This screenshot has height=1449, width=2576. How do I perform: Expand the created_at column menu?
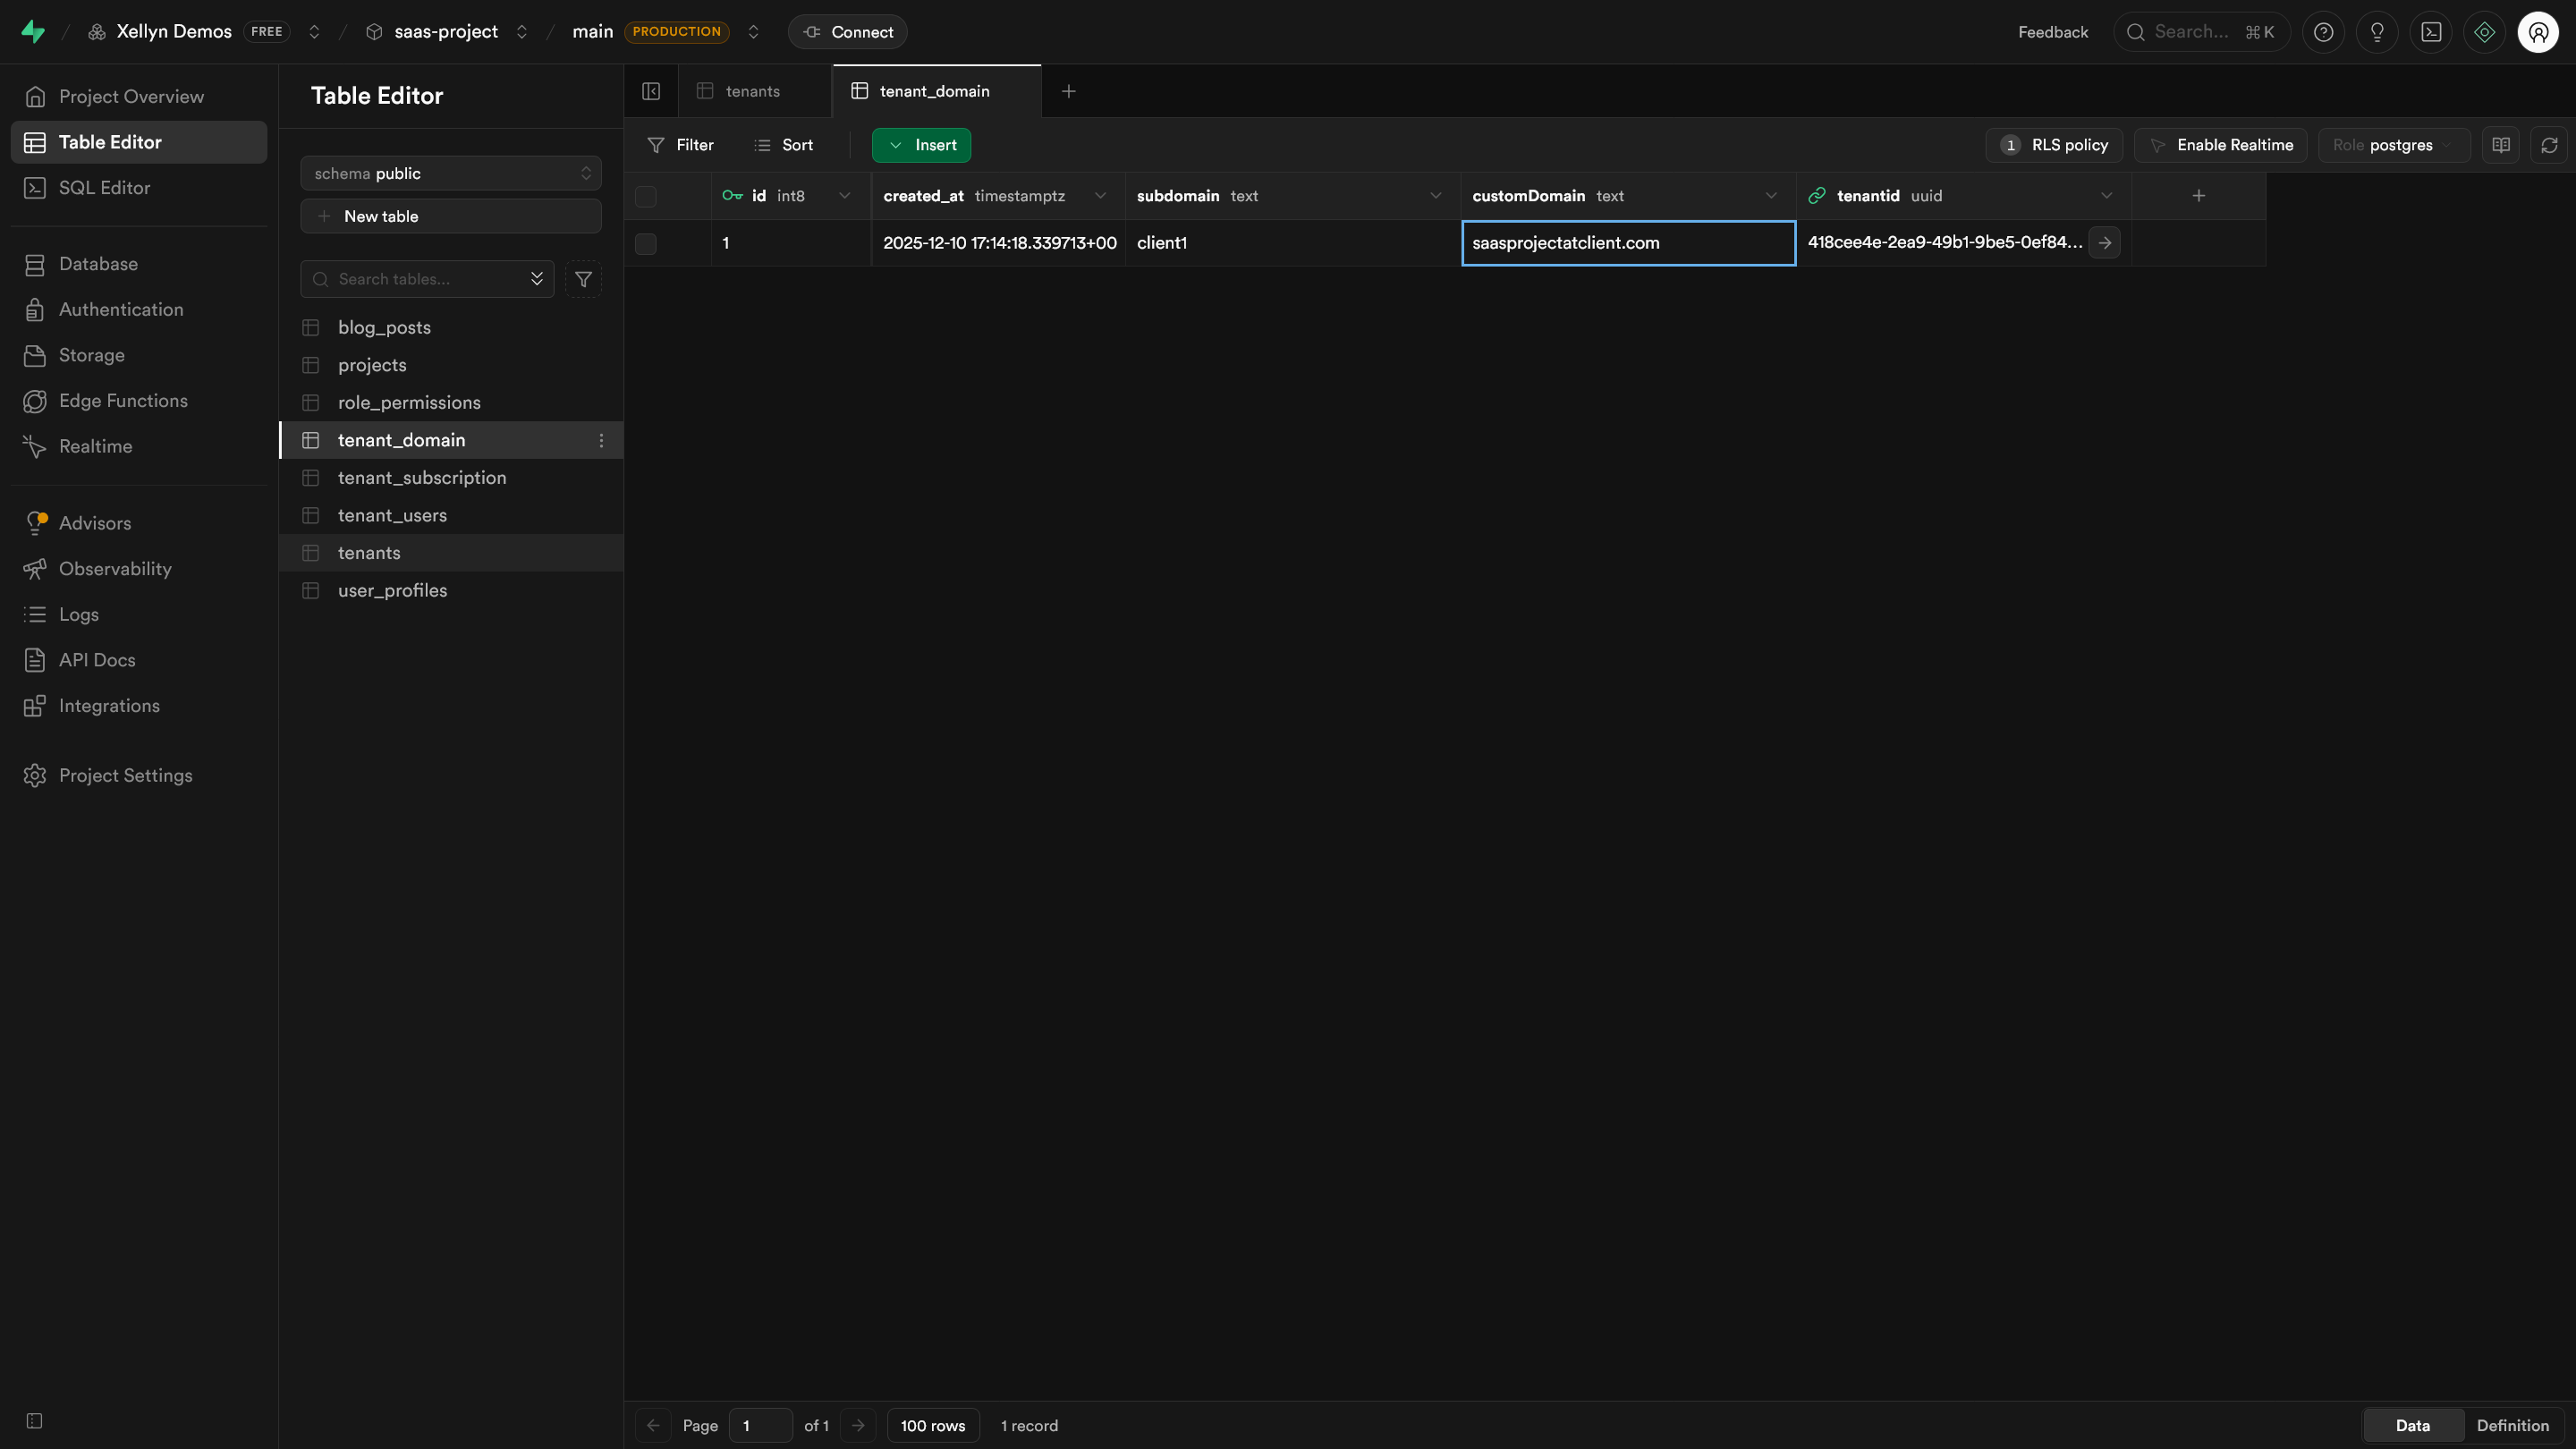tap(1100, 196)
